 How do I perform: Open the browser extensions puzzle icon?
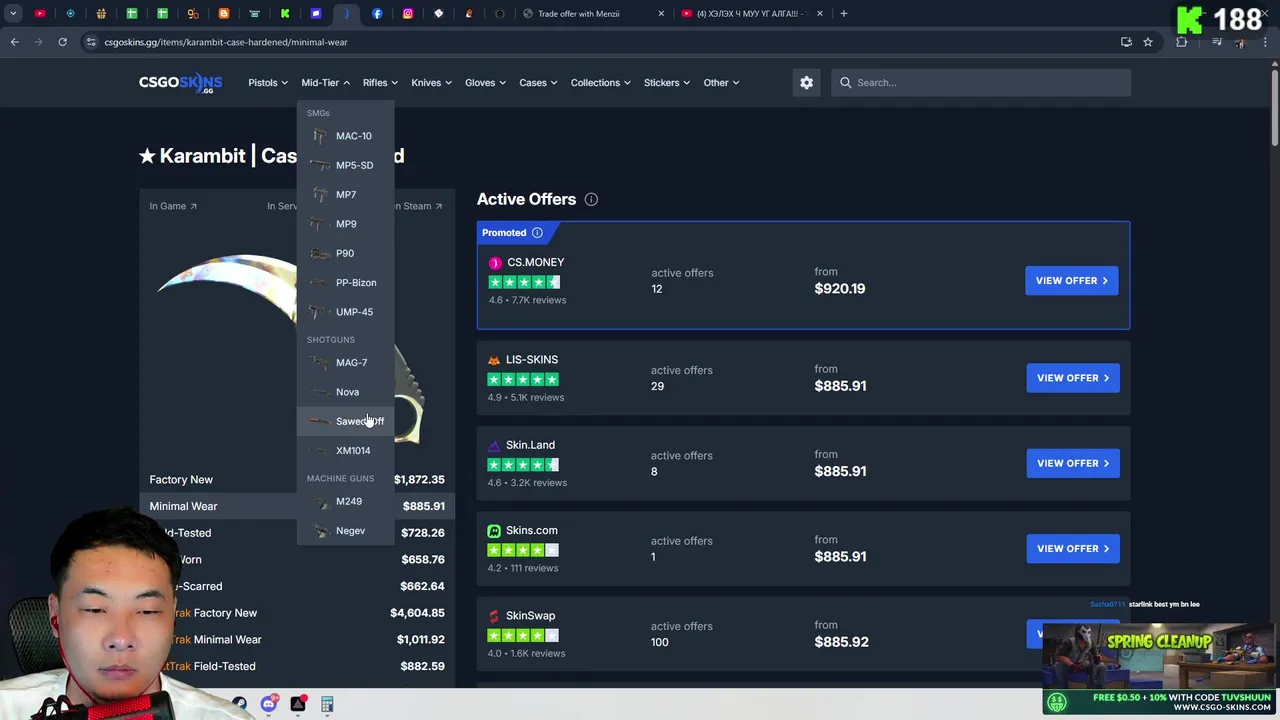pos(1182,42)
